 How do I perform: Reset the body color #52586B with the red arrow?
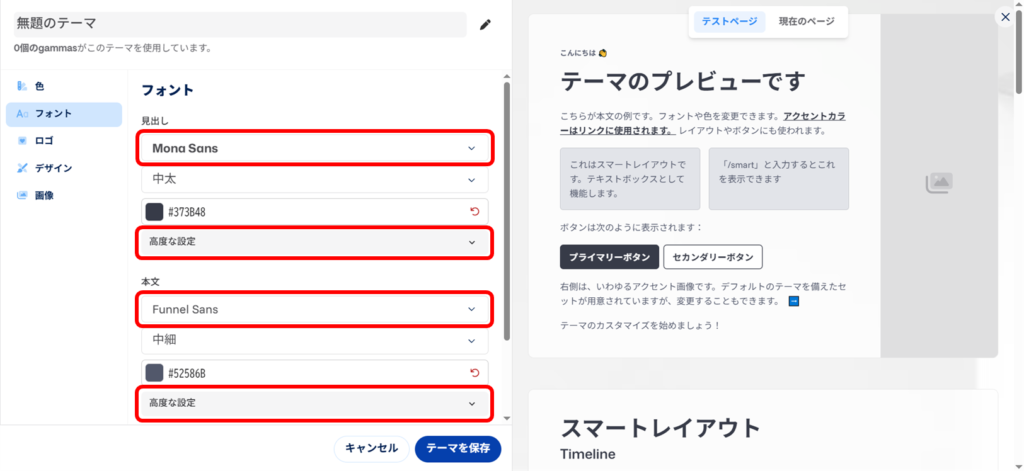[x=474, y=373]
